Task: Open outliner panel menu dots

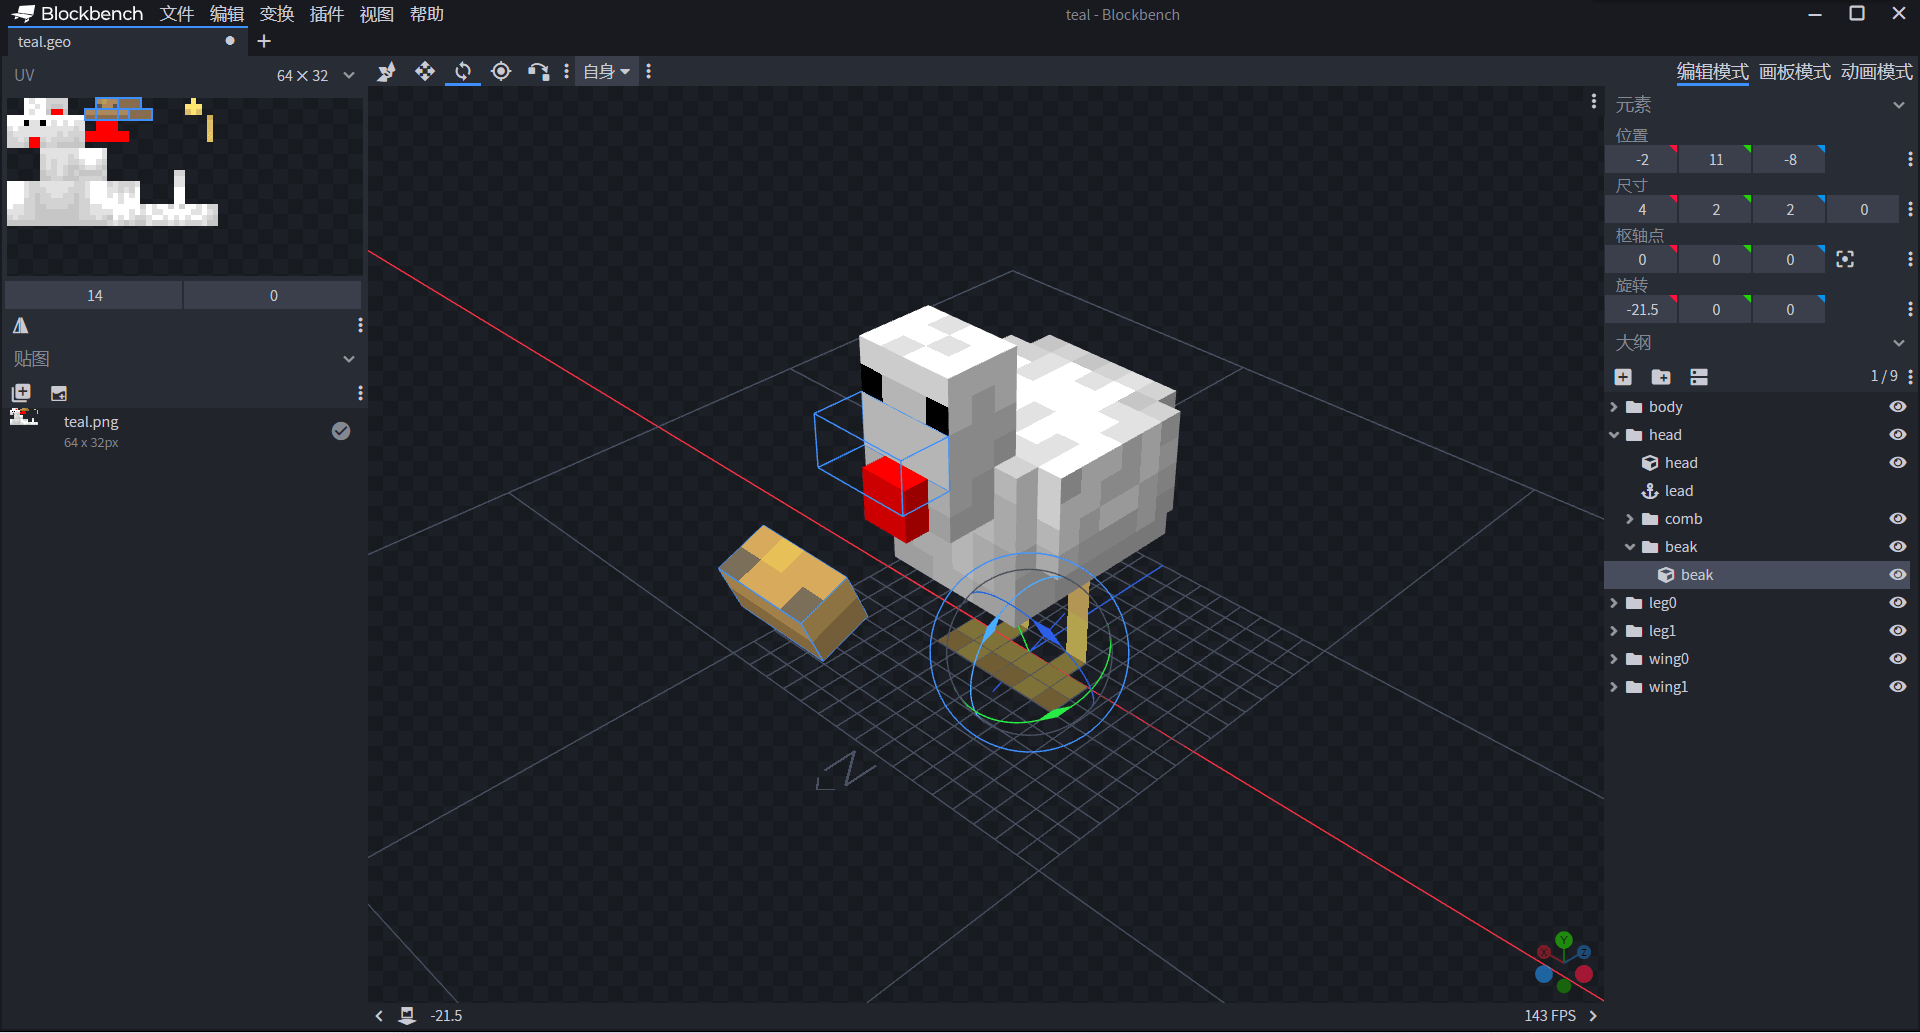Action: coord(1910,377)
